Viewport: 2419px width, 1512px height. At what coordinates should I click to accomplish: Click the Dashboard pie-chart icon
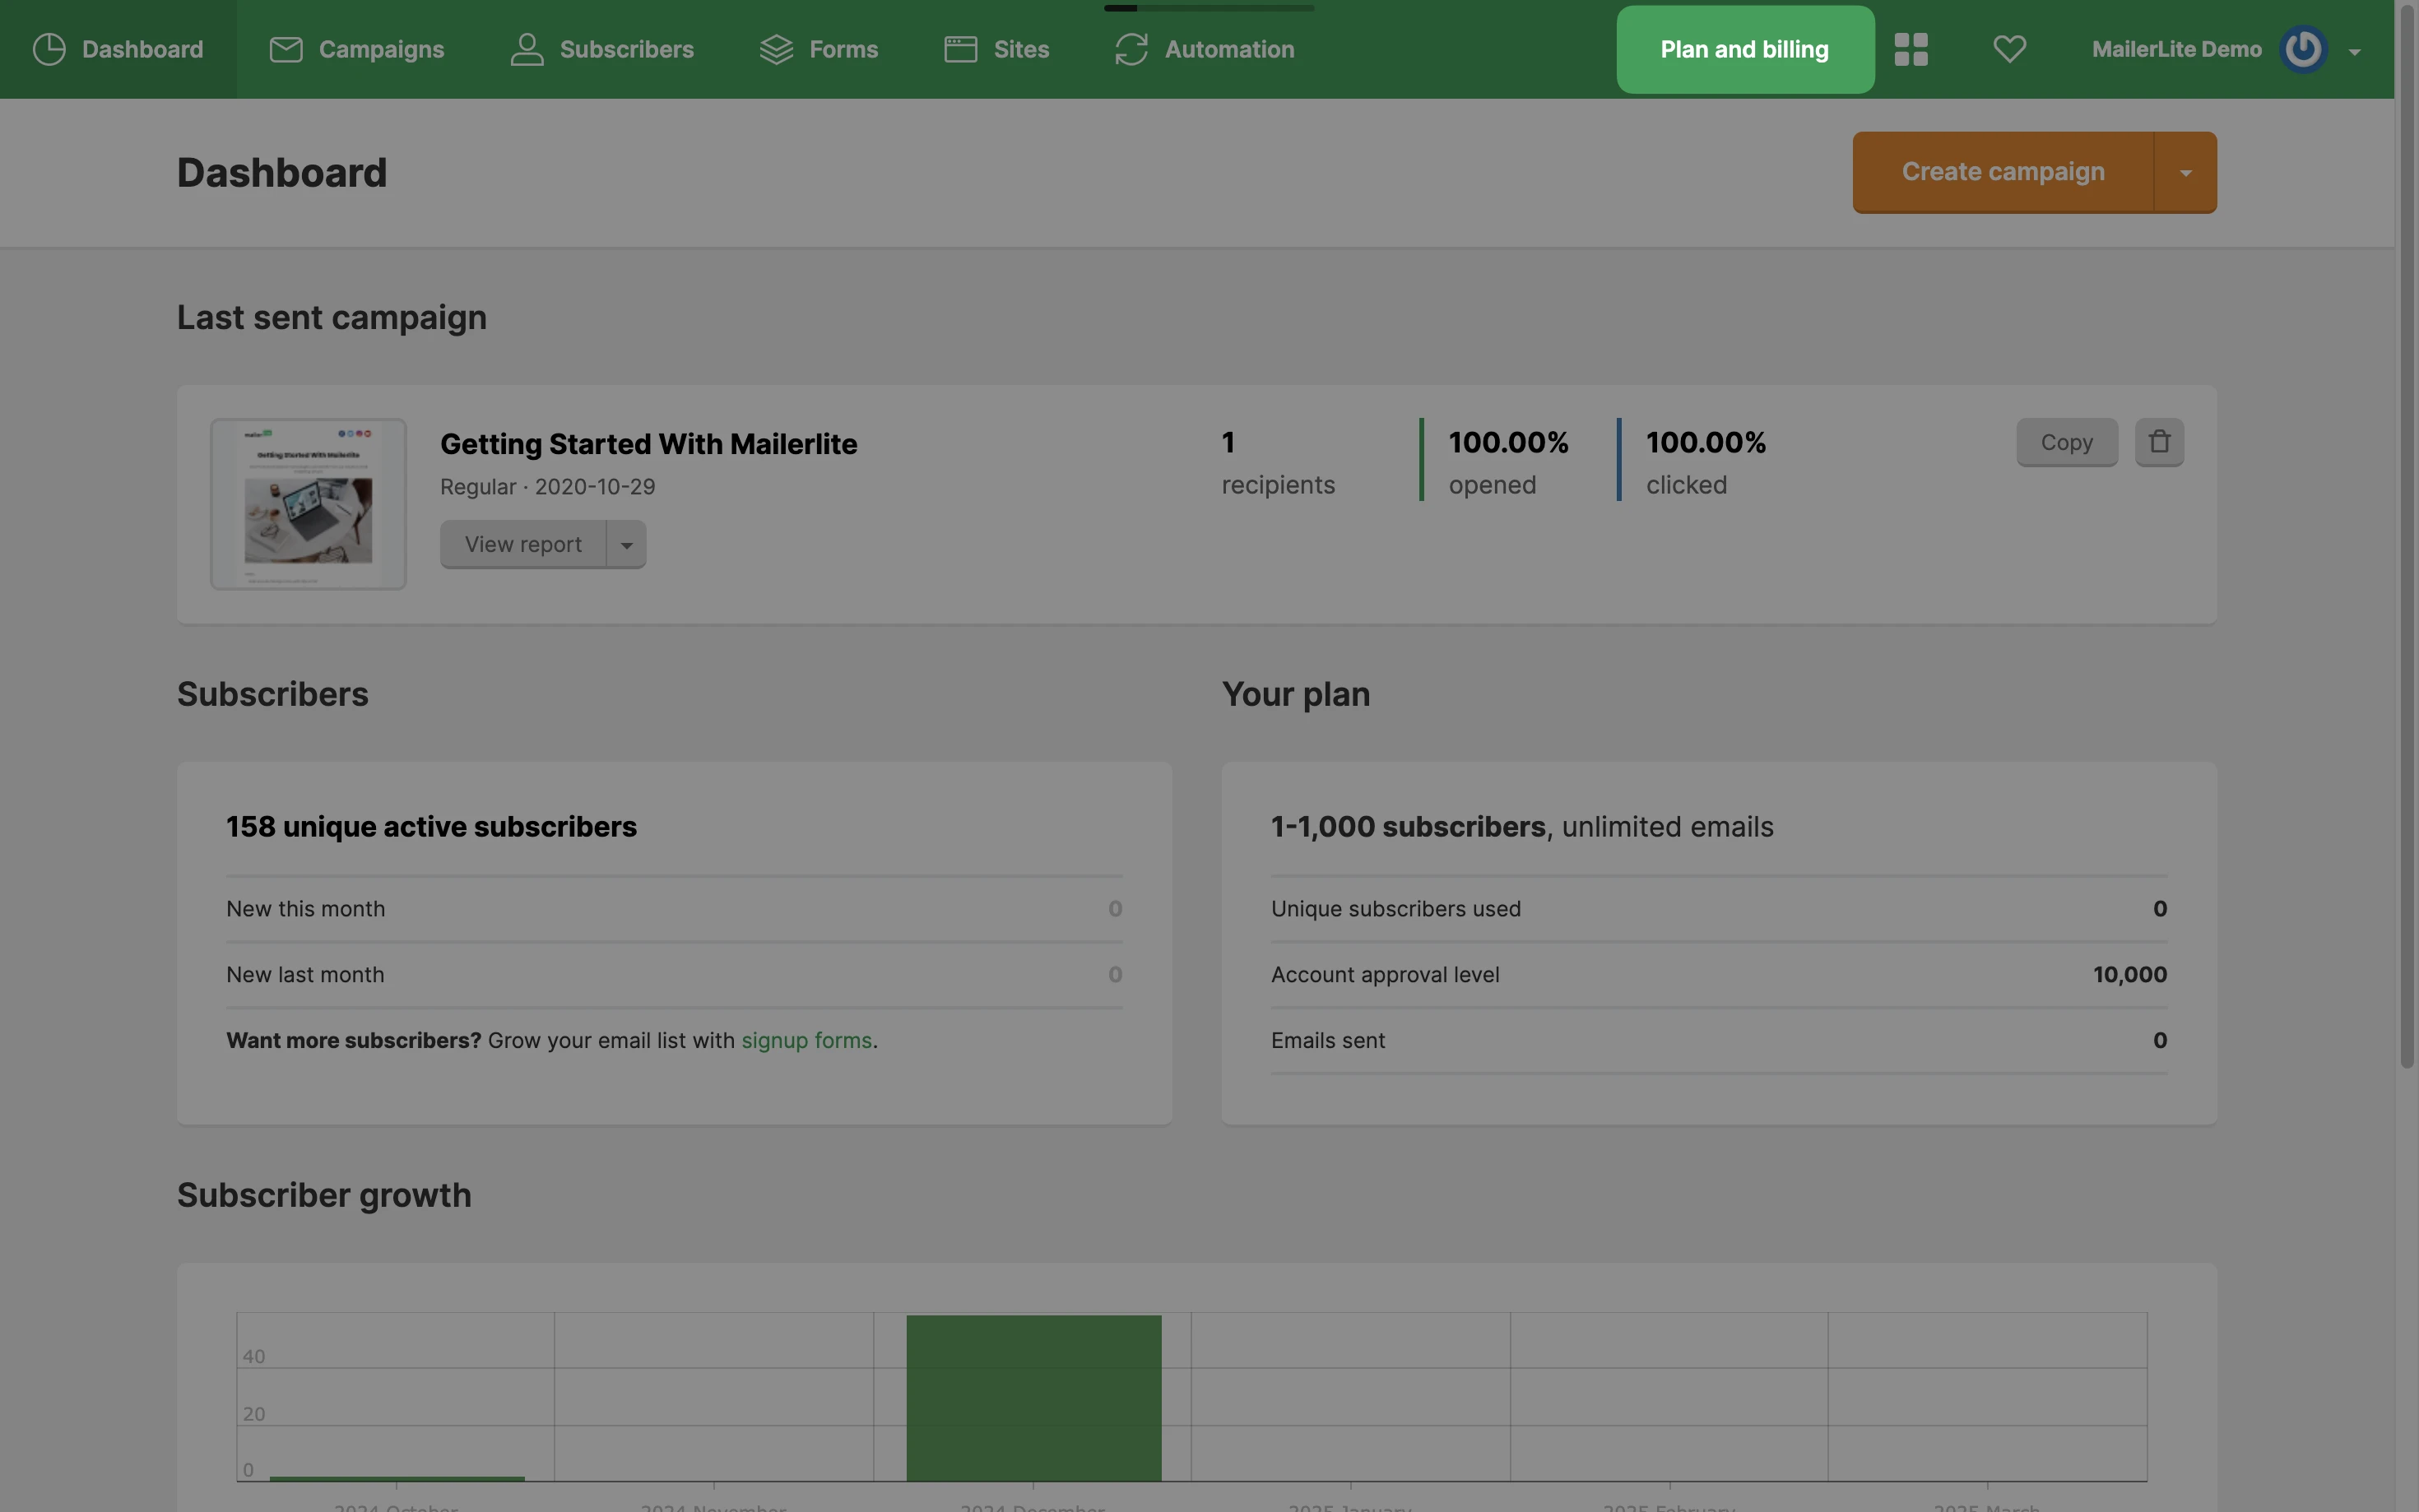49,49
